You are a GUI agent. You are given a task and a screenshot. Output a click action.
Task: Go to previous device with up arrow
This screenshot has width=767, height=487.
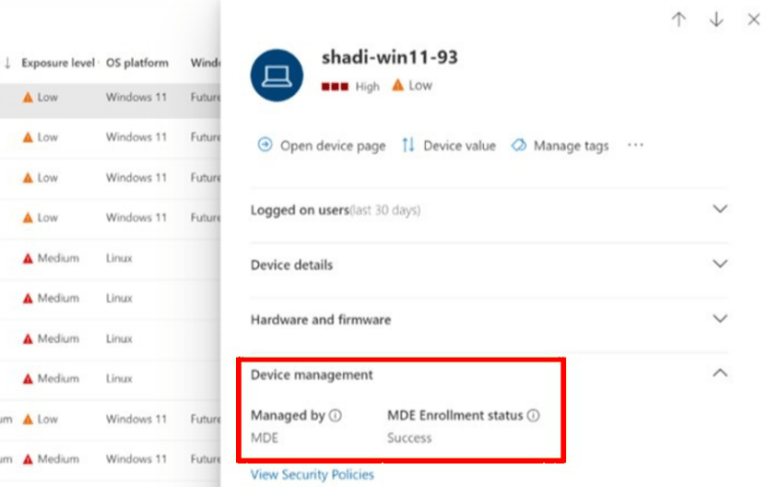(x=679, y=19)
